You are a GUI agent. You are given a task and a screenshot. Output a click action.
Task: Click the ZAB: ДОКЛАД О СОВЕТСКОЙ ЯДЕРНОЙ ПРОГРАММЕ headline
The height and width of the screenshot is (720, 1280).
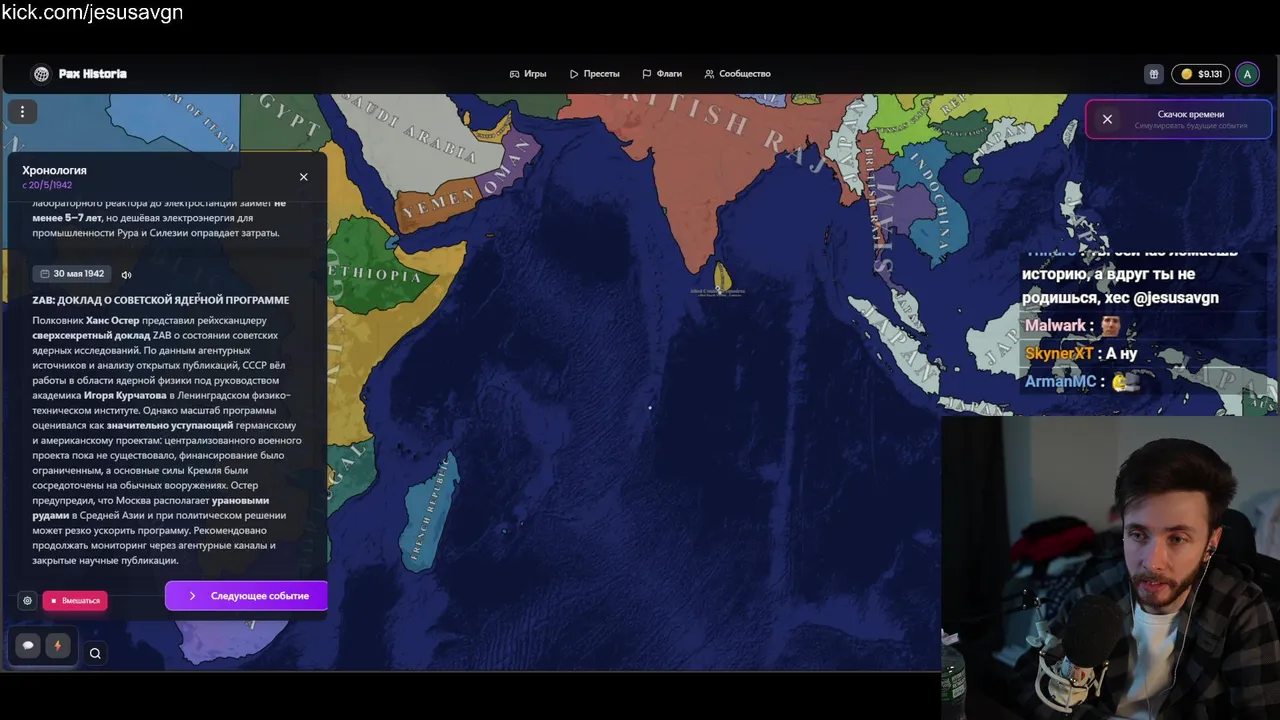pos(161,300)
